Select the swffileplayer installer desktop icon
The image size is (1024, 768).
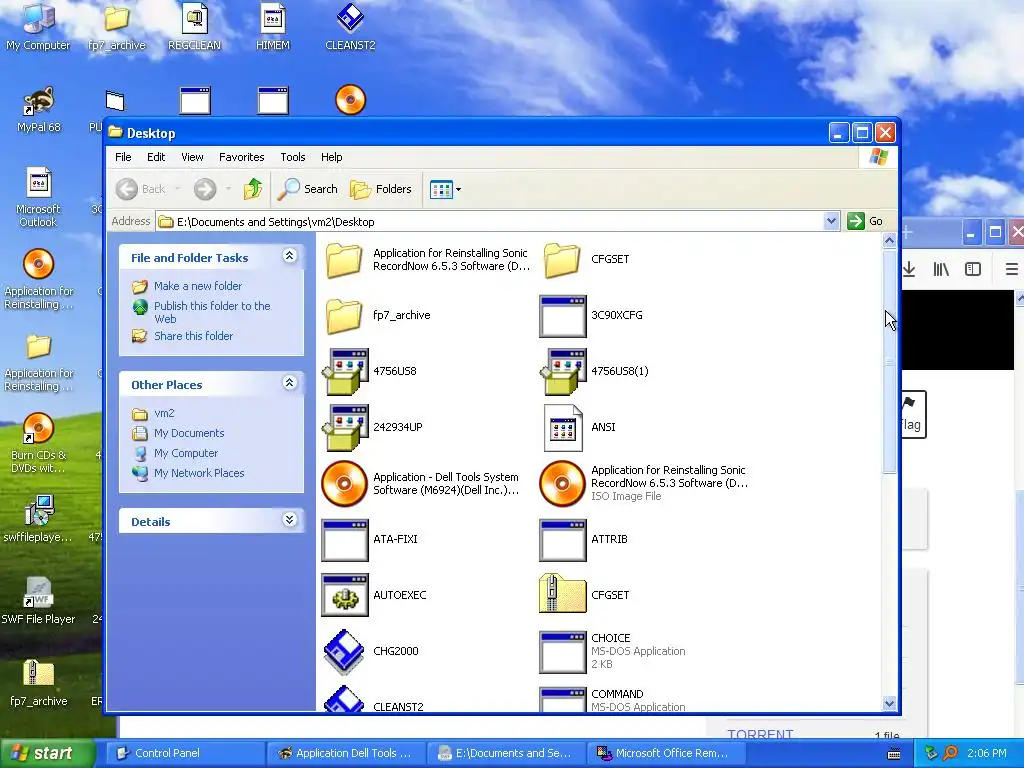coord(38,519)
